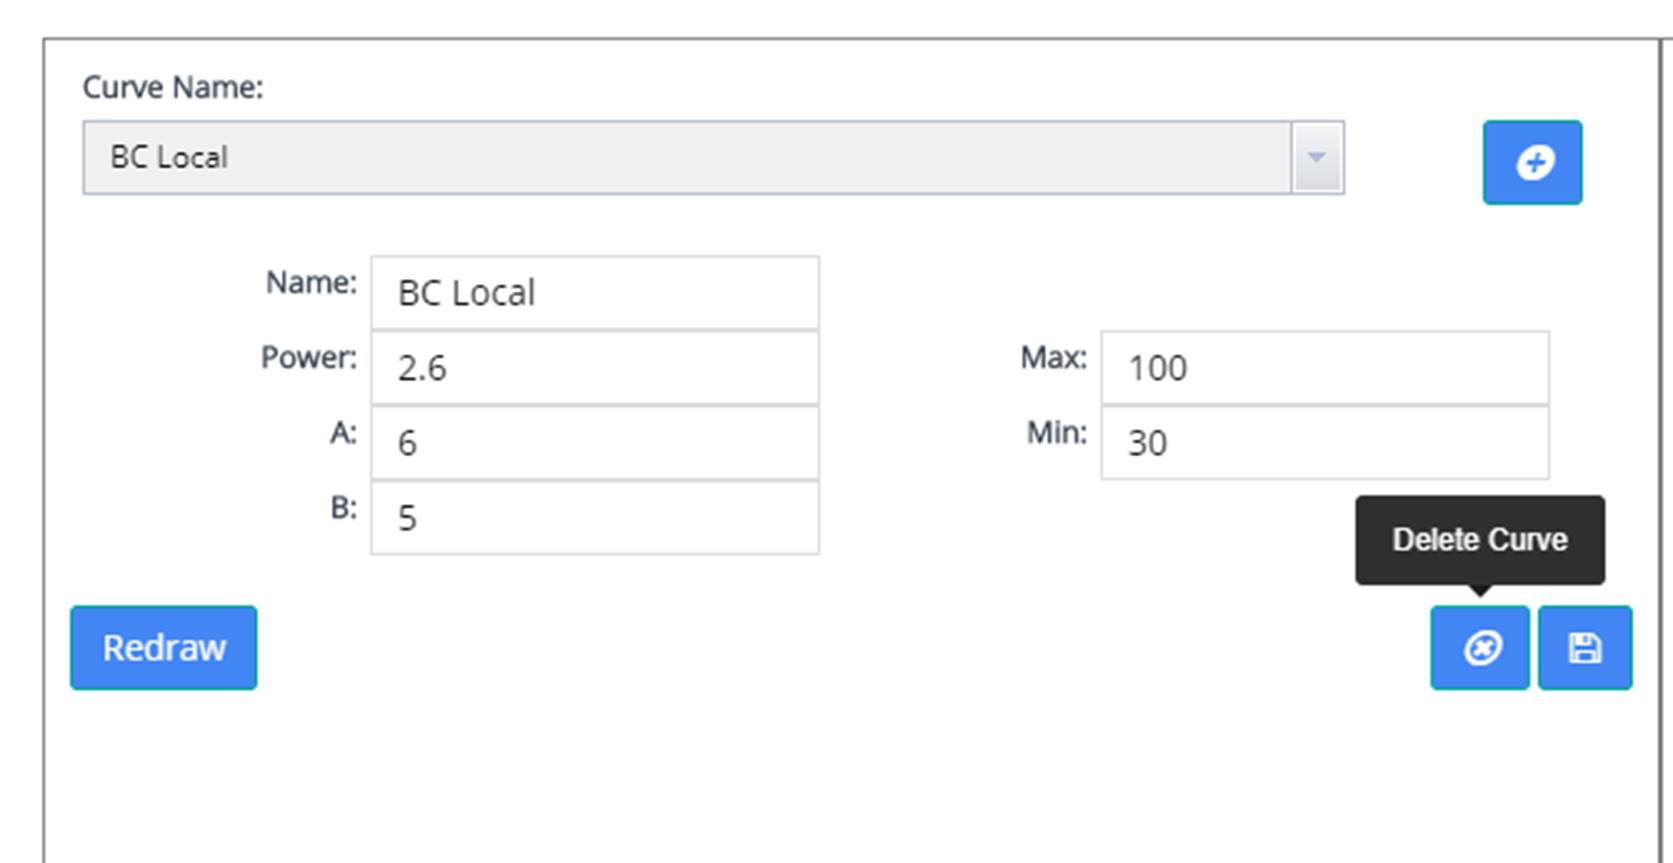Expand the Curve Name dropdown arrow
Screen dimensions: 1673x863
(1317, 158)
